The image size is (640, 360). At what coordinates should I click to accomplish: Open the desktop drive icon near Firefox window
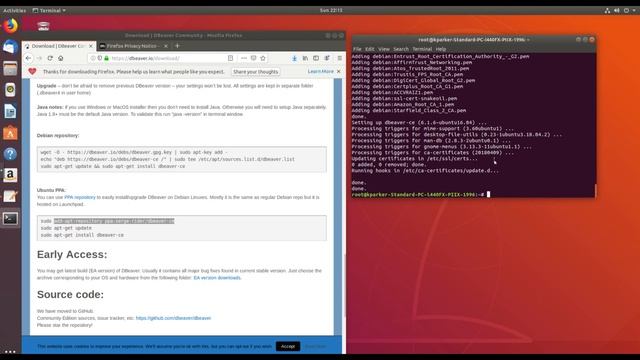point(43,27)
